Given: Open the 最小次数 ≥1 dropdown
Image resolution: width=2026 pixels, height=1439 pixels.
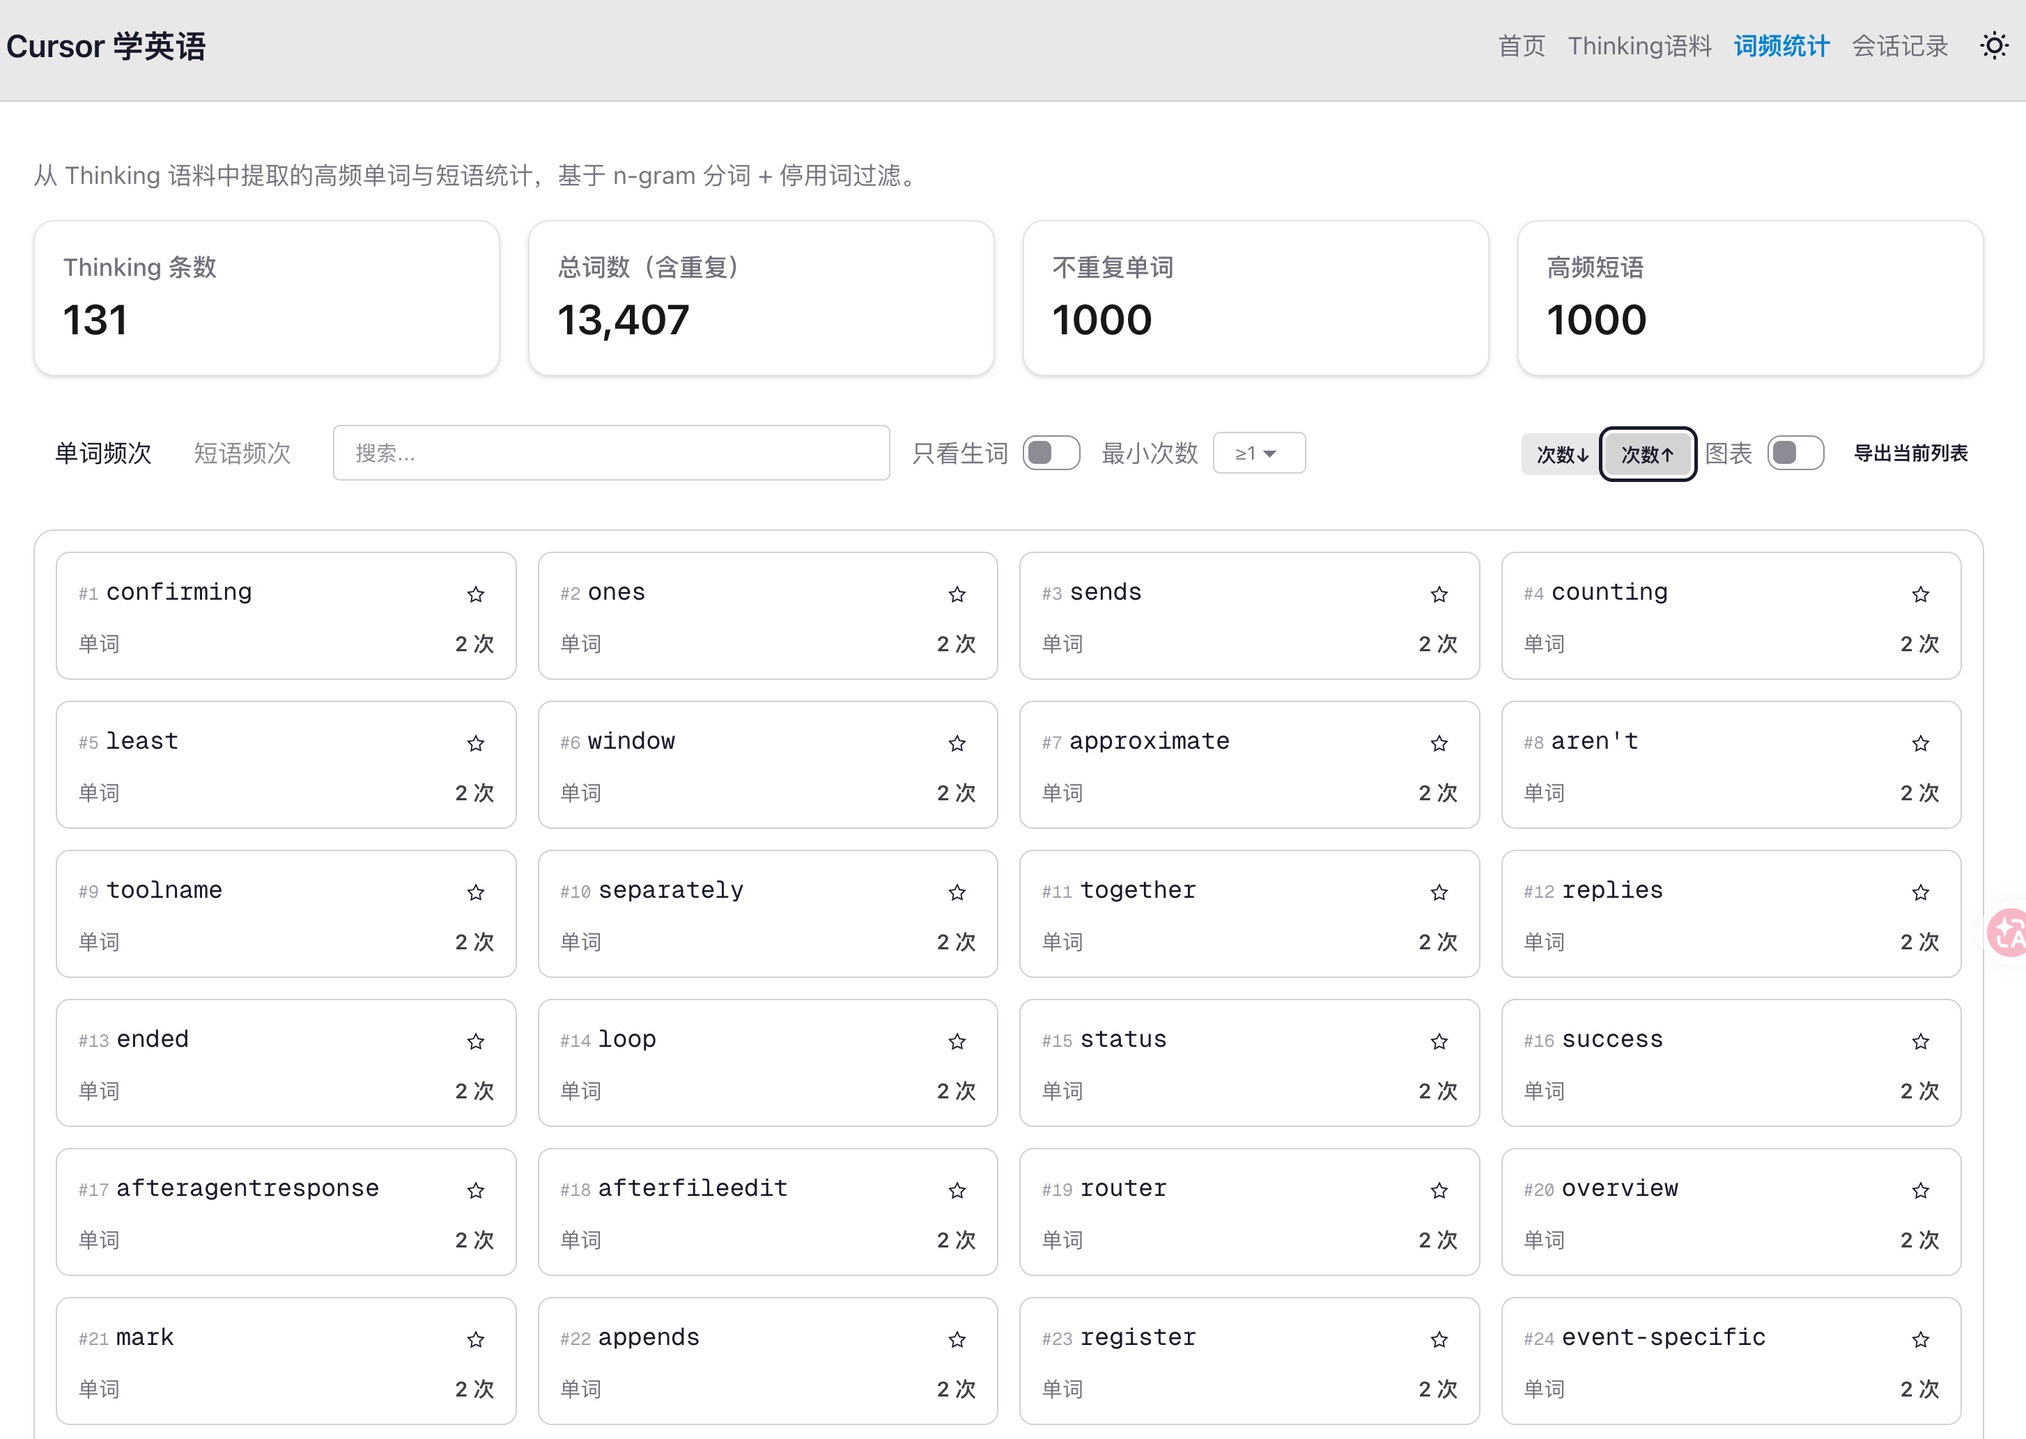Looking at the screenshot, I should 1259,453.
